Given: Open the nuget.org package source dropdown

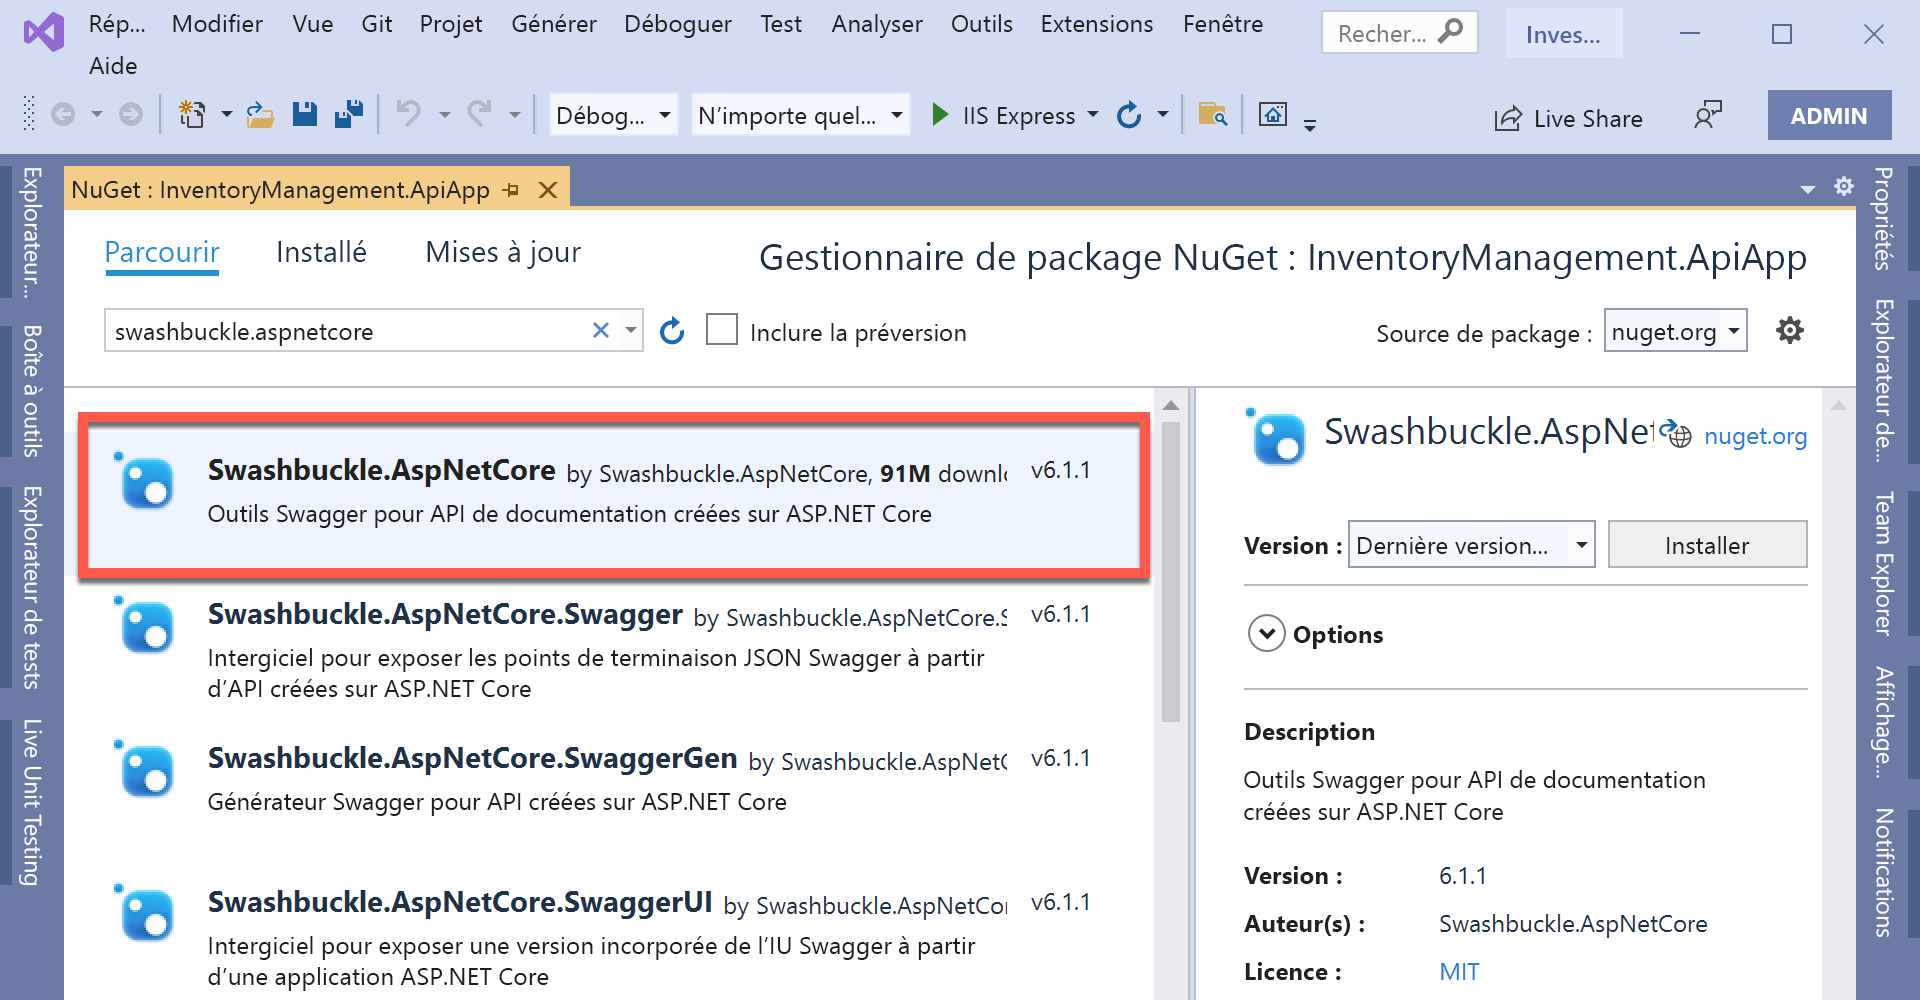Looking at the screenshot, I should (1676, 331).
